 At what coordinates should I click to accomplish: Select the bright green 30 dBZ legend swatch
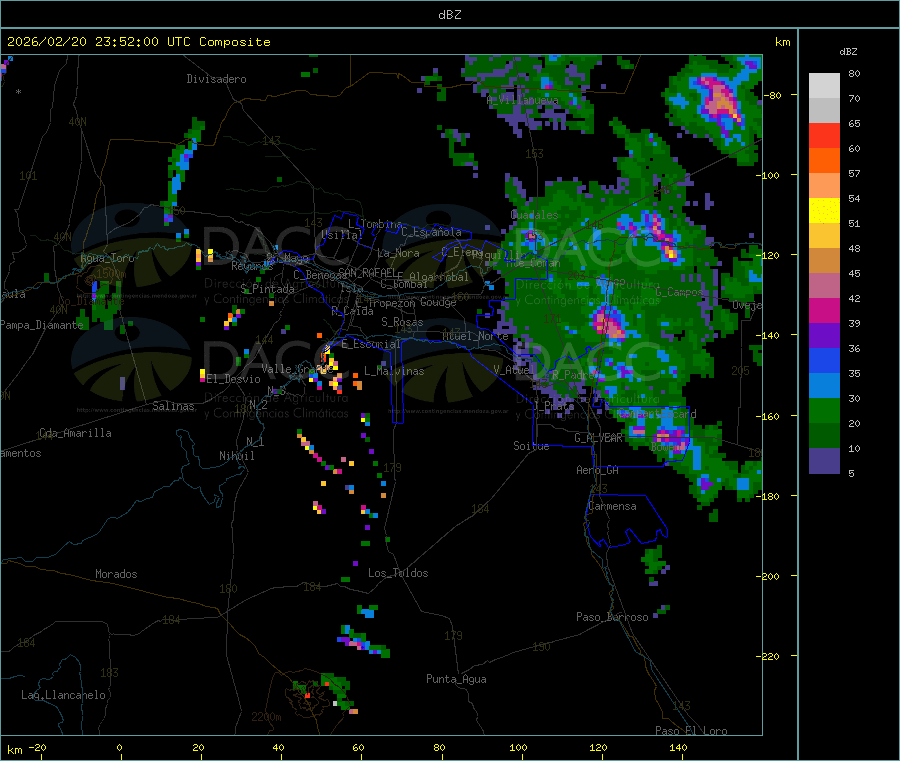coord(824,410)
